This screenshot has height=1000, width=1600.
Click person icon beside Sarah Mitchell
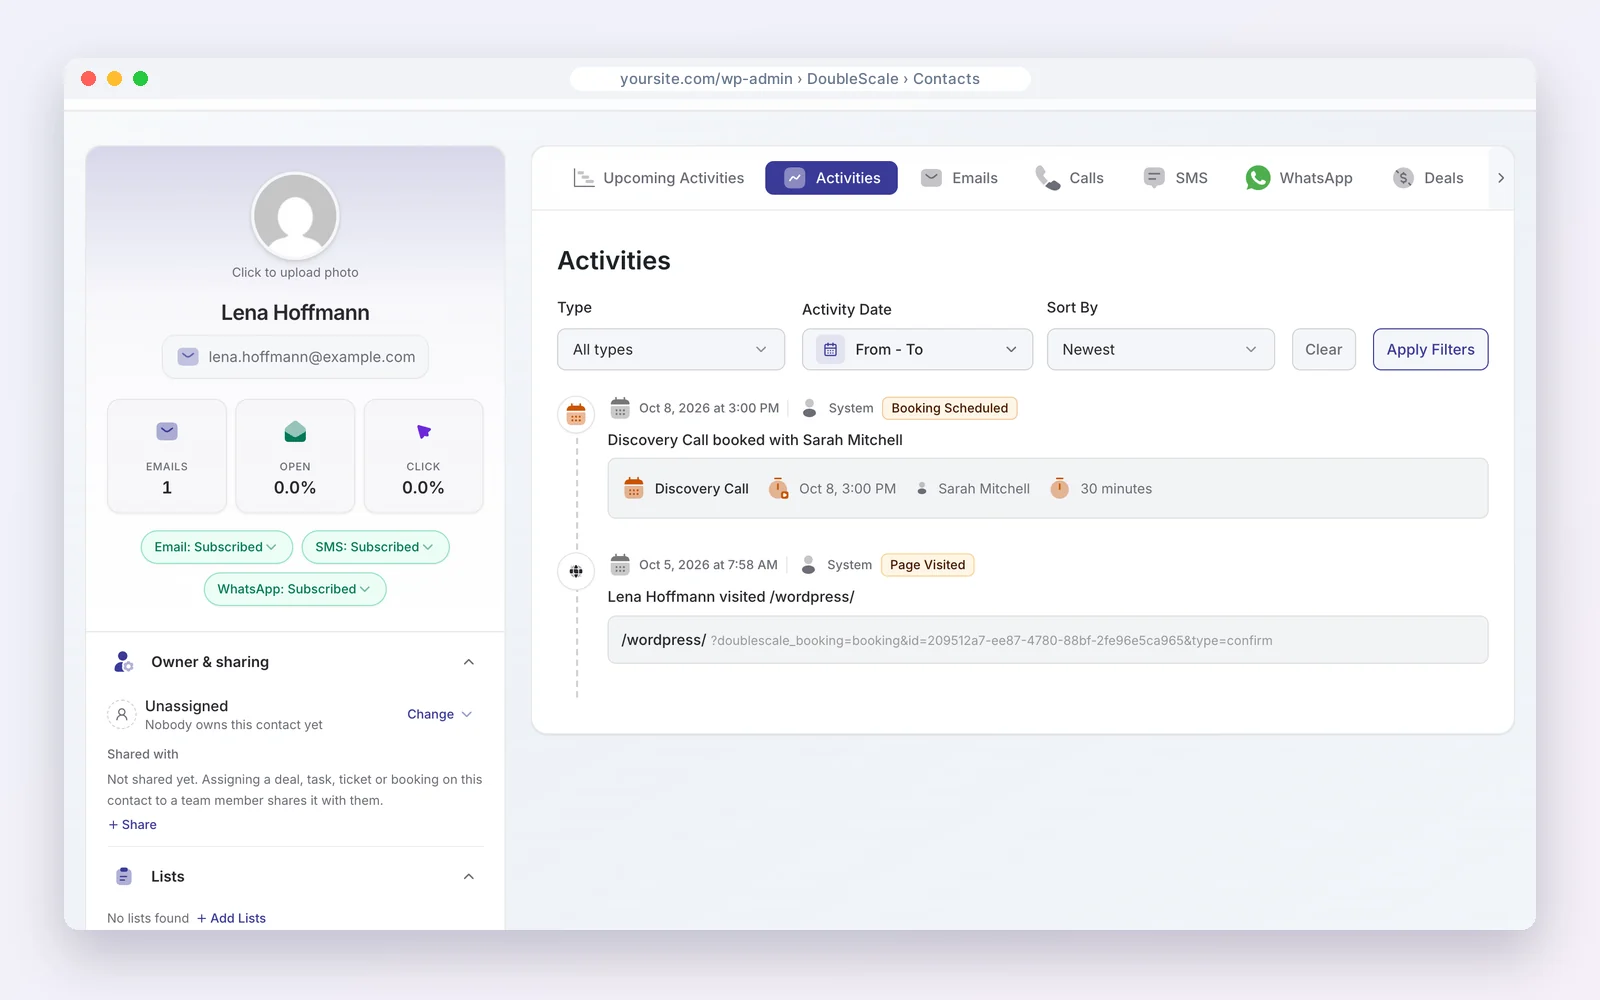[922, 489]
